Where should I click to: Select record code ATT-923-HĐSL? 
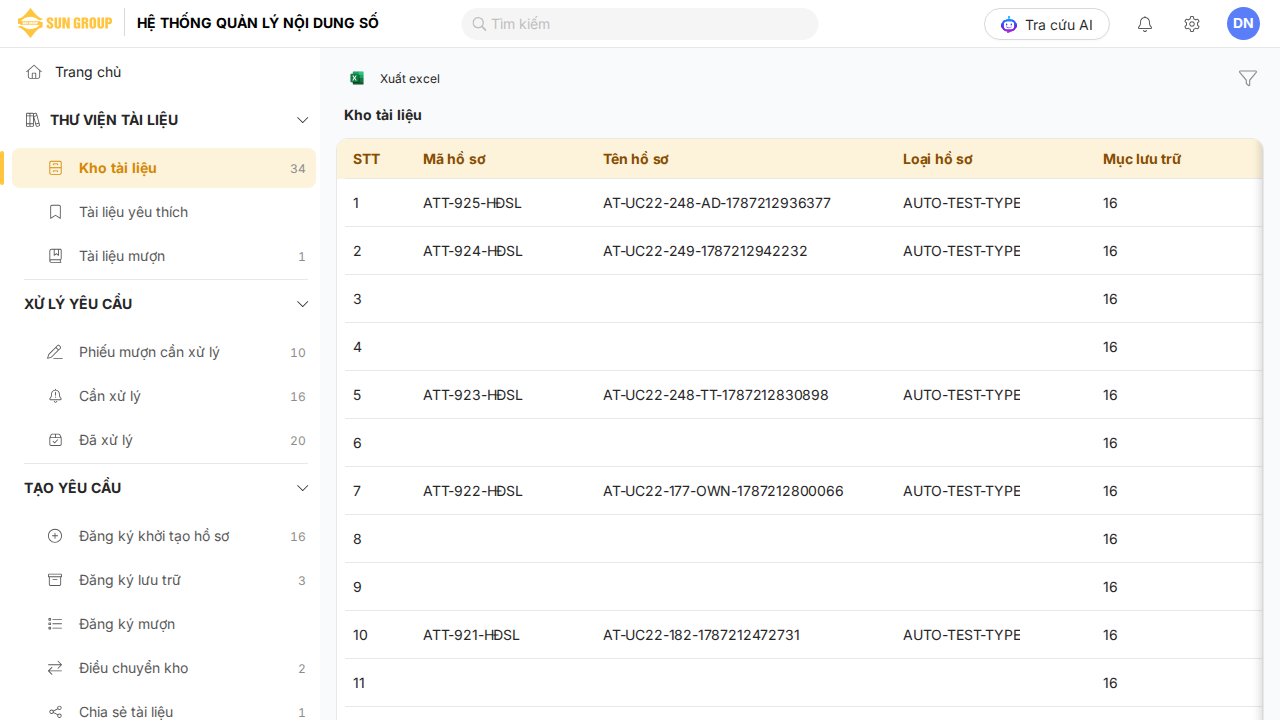[x=472, y=395]
